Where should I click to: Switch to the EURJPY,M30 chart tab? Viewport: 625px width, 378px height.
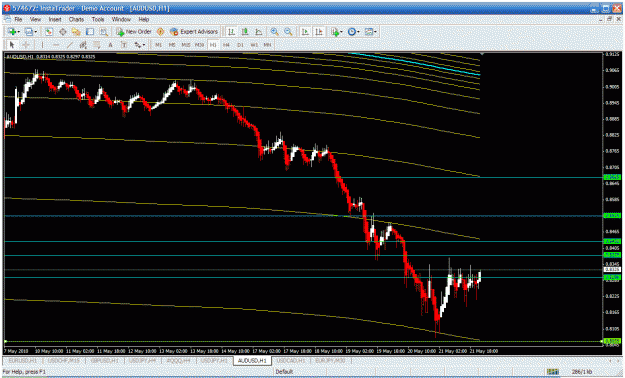(x=330, y=360)
